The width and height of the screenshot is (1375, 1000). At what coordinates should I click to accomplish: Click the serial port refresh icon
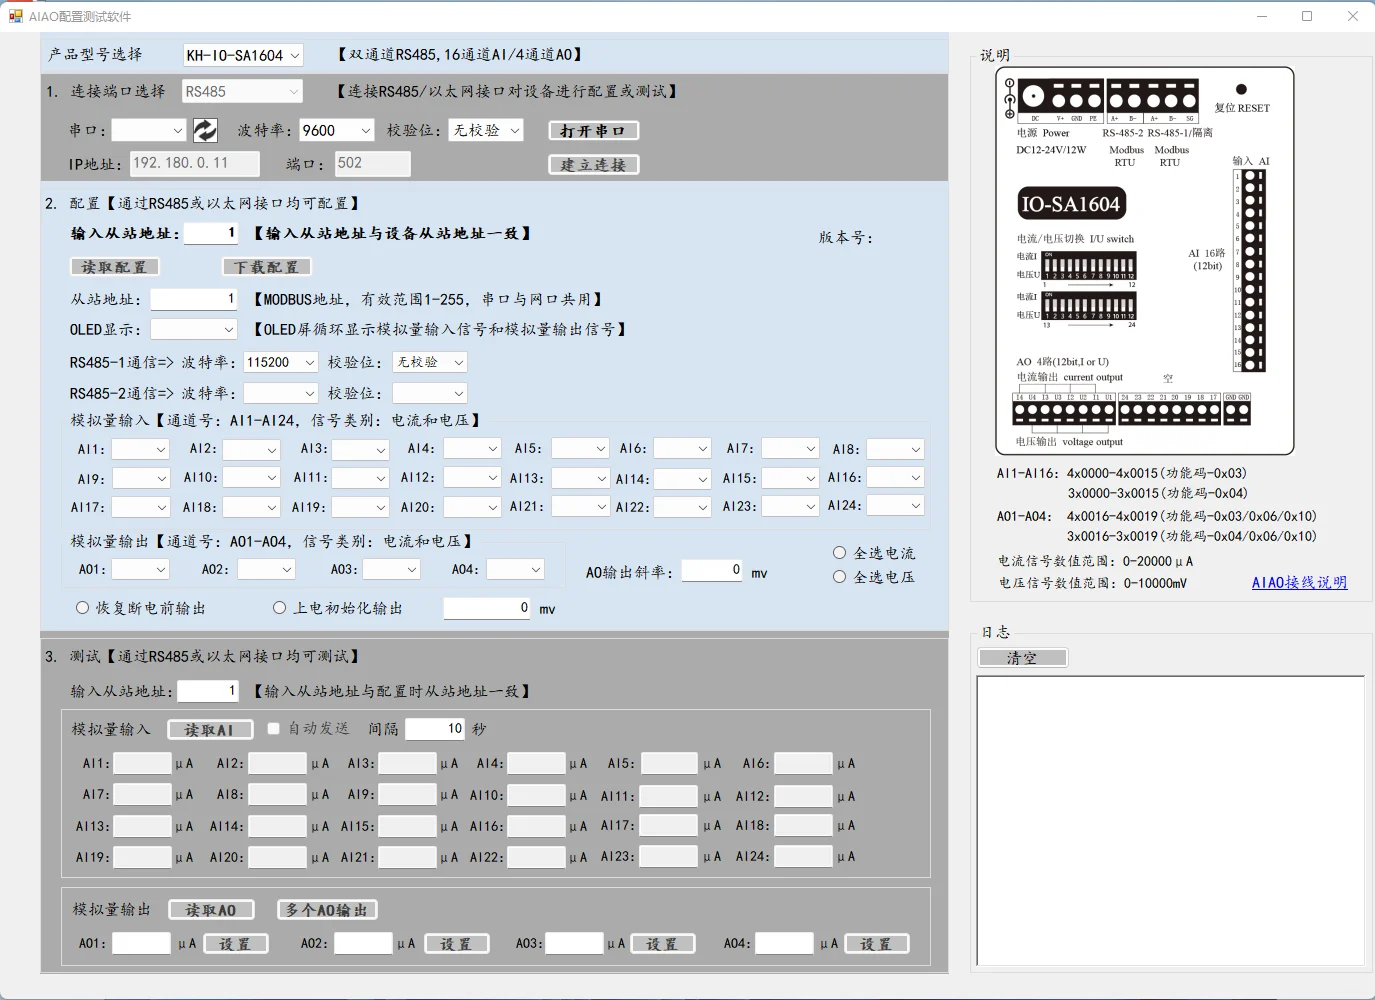[205, 130]
